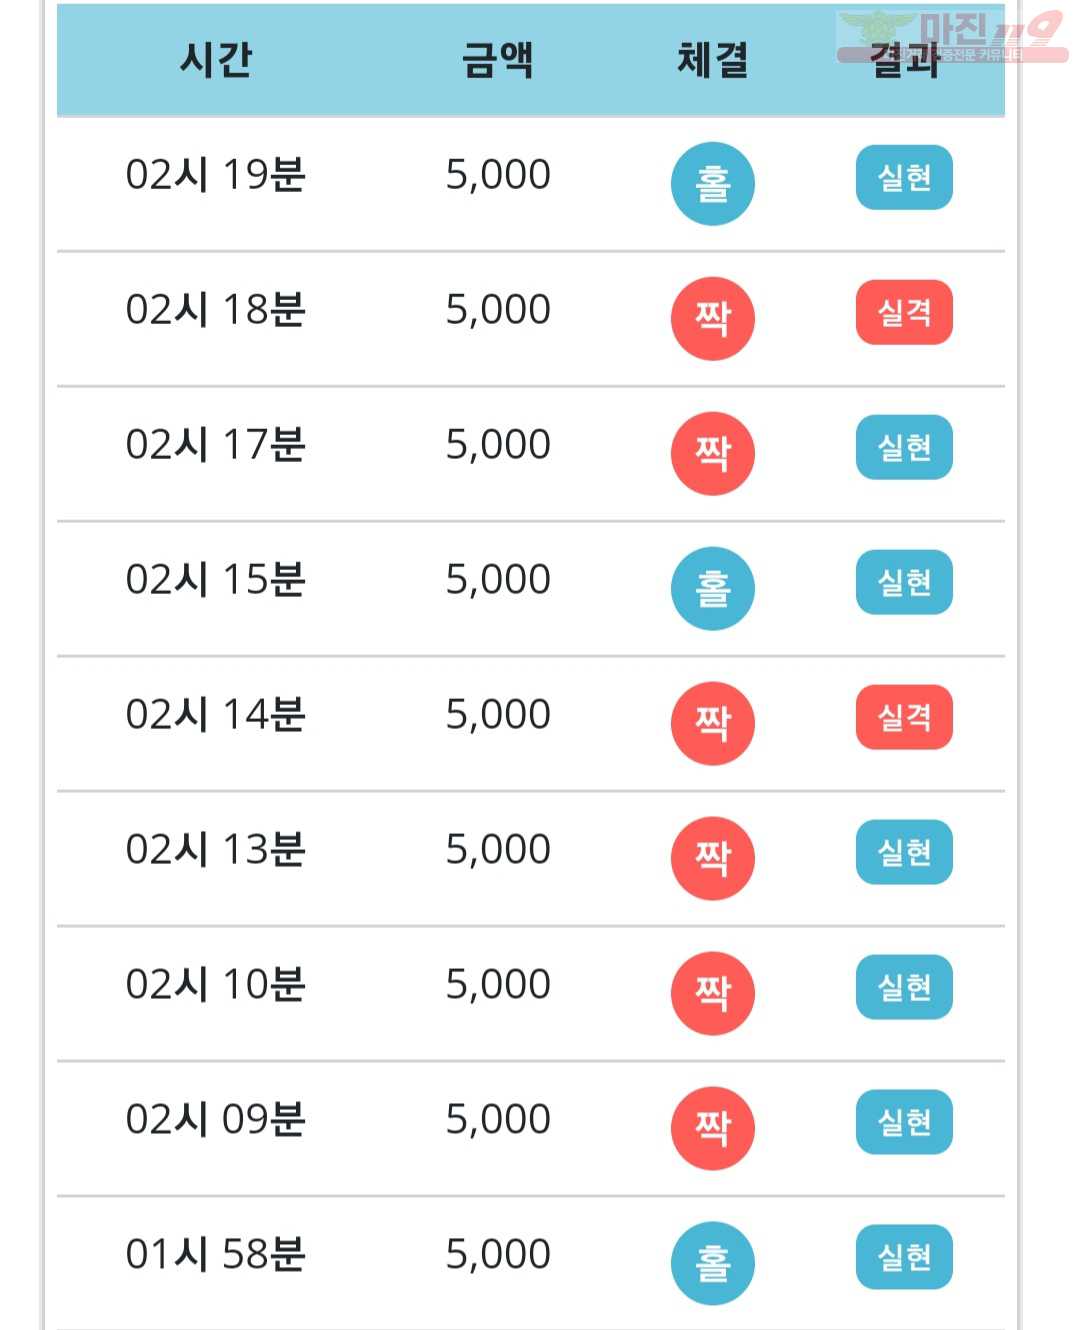This screenshot has height=1330, width=1080.
Task: Click the 짝 badge for 02시 18분
Action: (712, 318)
